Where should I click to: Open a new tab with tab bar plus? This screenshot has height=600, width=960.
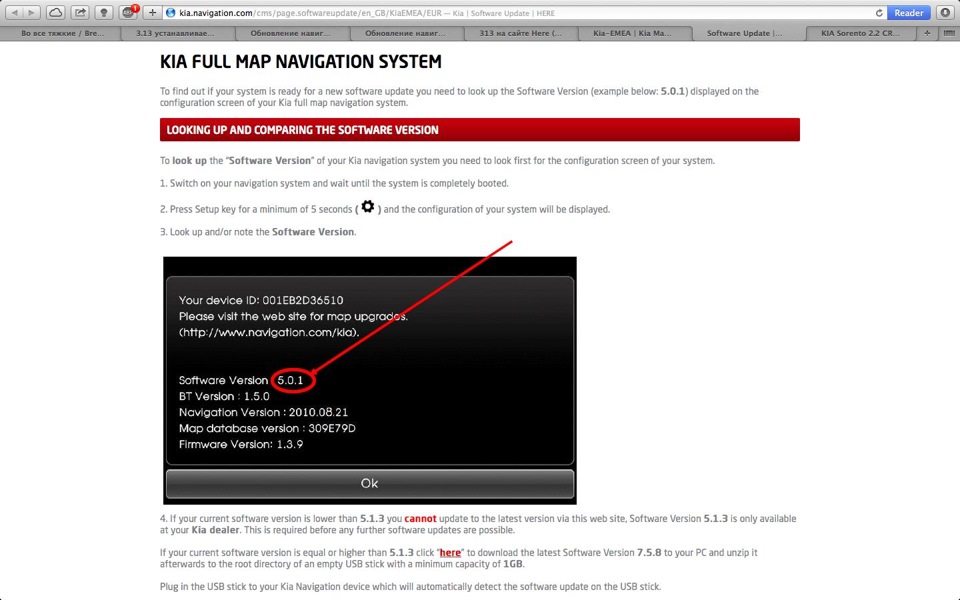[927, 33]
